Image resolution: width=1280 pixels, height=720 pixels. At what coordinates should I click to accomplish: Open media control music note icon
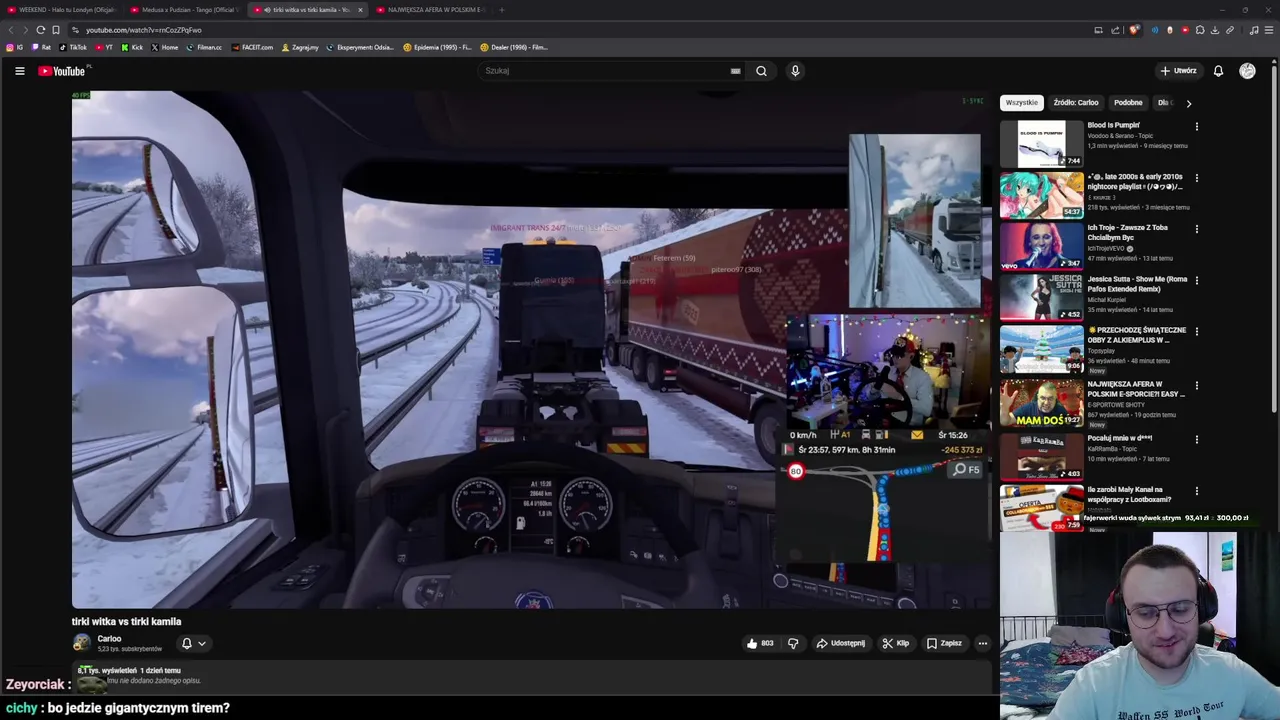[1255, 30]
